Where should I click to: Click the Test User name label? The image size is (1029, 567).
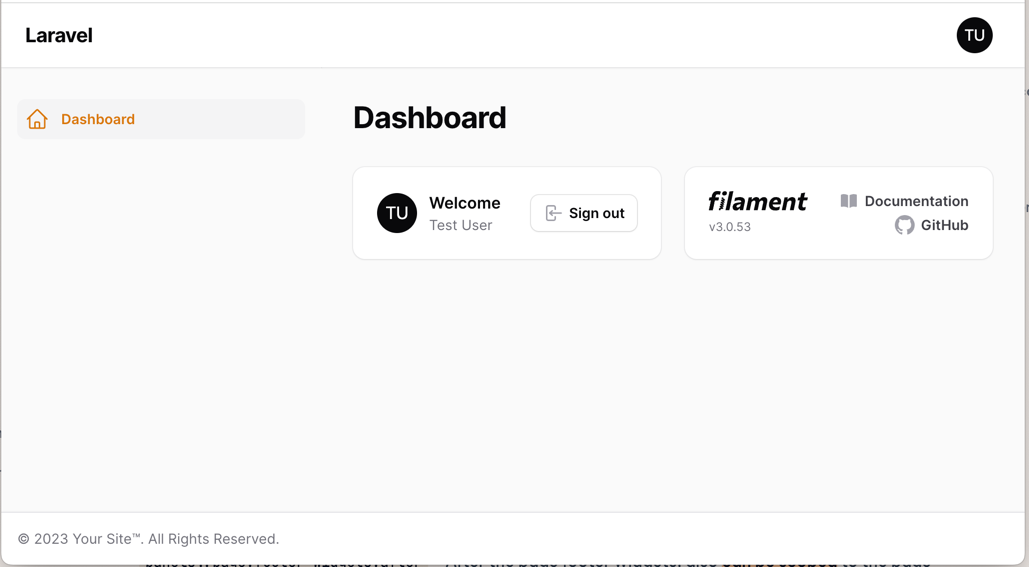pos(461,225)
